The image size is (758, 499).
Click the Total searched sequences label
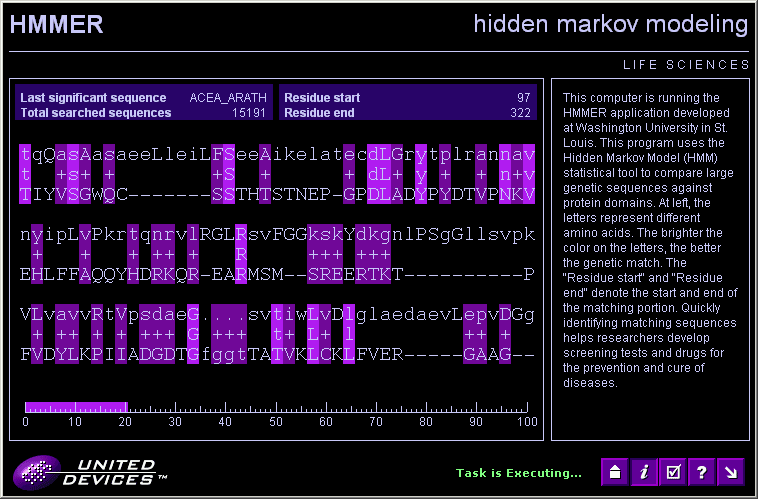click(x=96, y=113)
